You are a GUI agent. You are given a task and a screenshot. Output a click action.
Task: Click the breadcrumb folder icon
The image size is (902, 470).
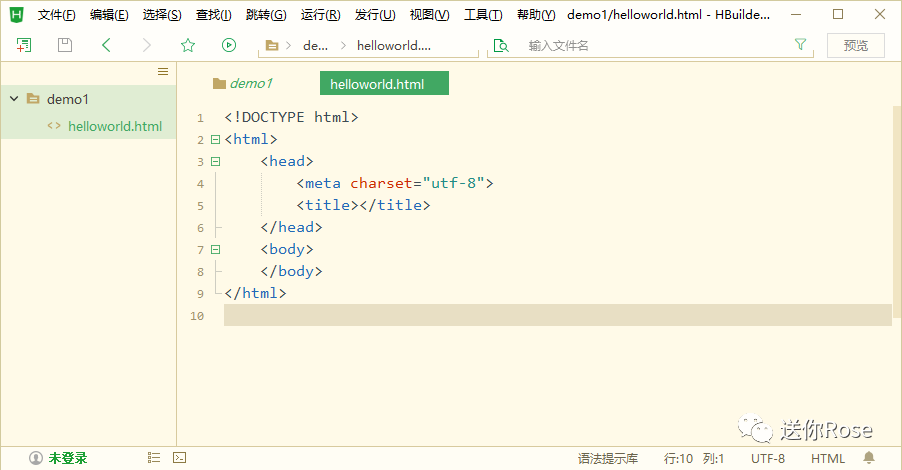(x=272, y=45)
